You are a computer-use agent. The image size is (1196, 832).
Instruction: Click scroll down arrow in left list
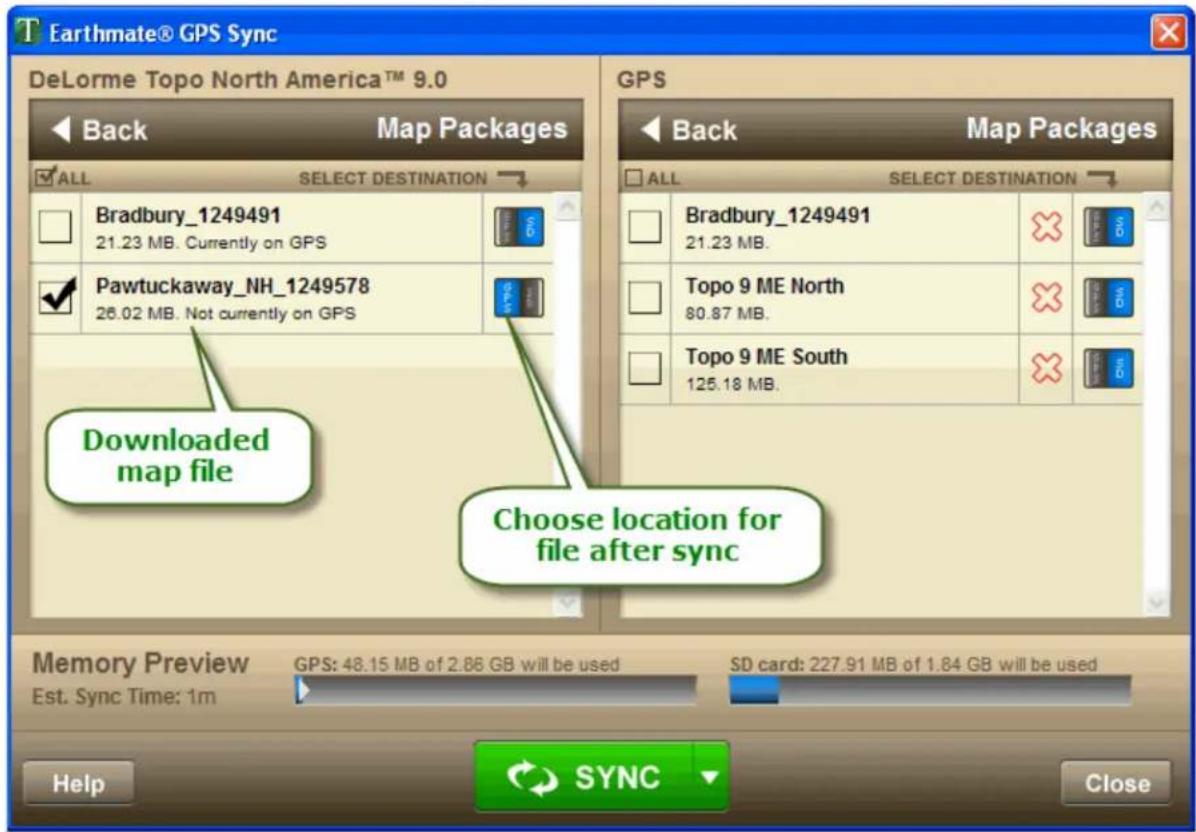tap(568, 603)
